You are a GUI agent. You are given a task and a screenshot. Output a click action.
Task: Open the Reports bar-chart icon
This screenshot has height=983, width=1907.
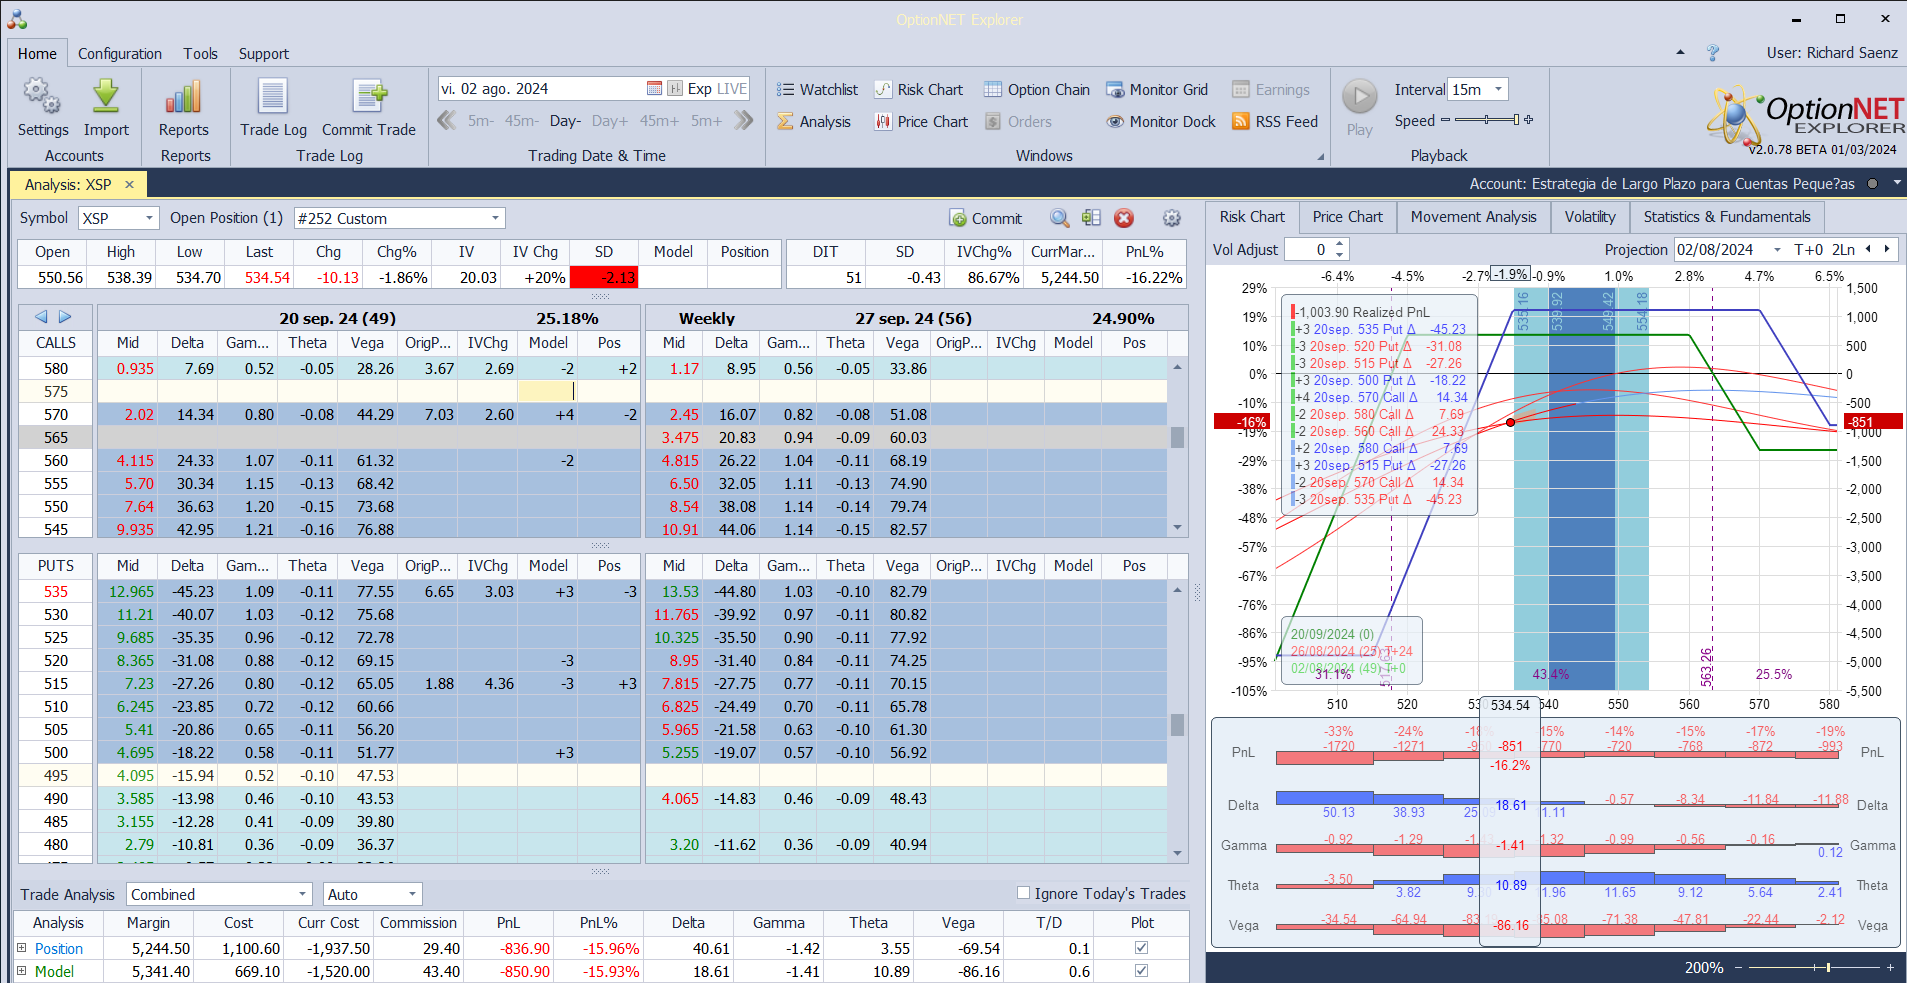pyautogui.click(x=184, y=97)
